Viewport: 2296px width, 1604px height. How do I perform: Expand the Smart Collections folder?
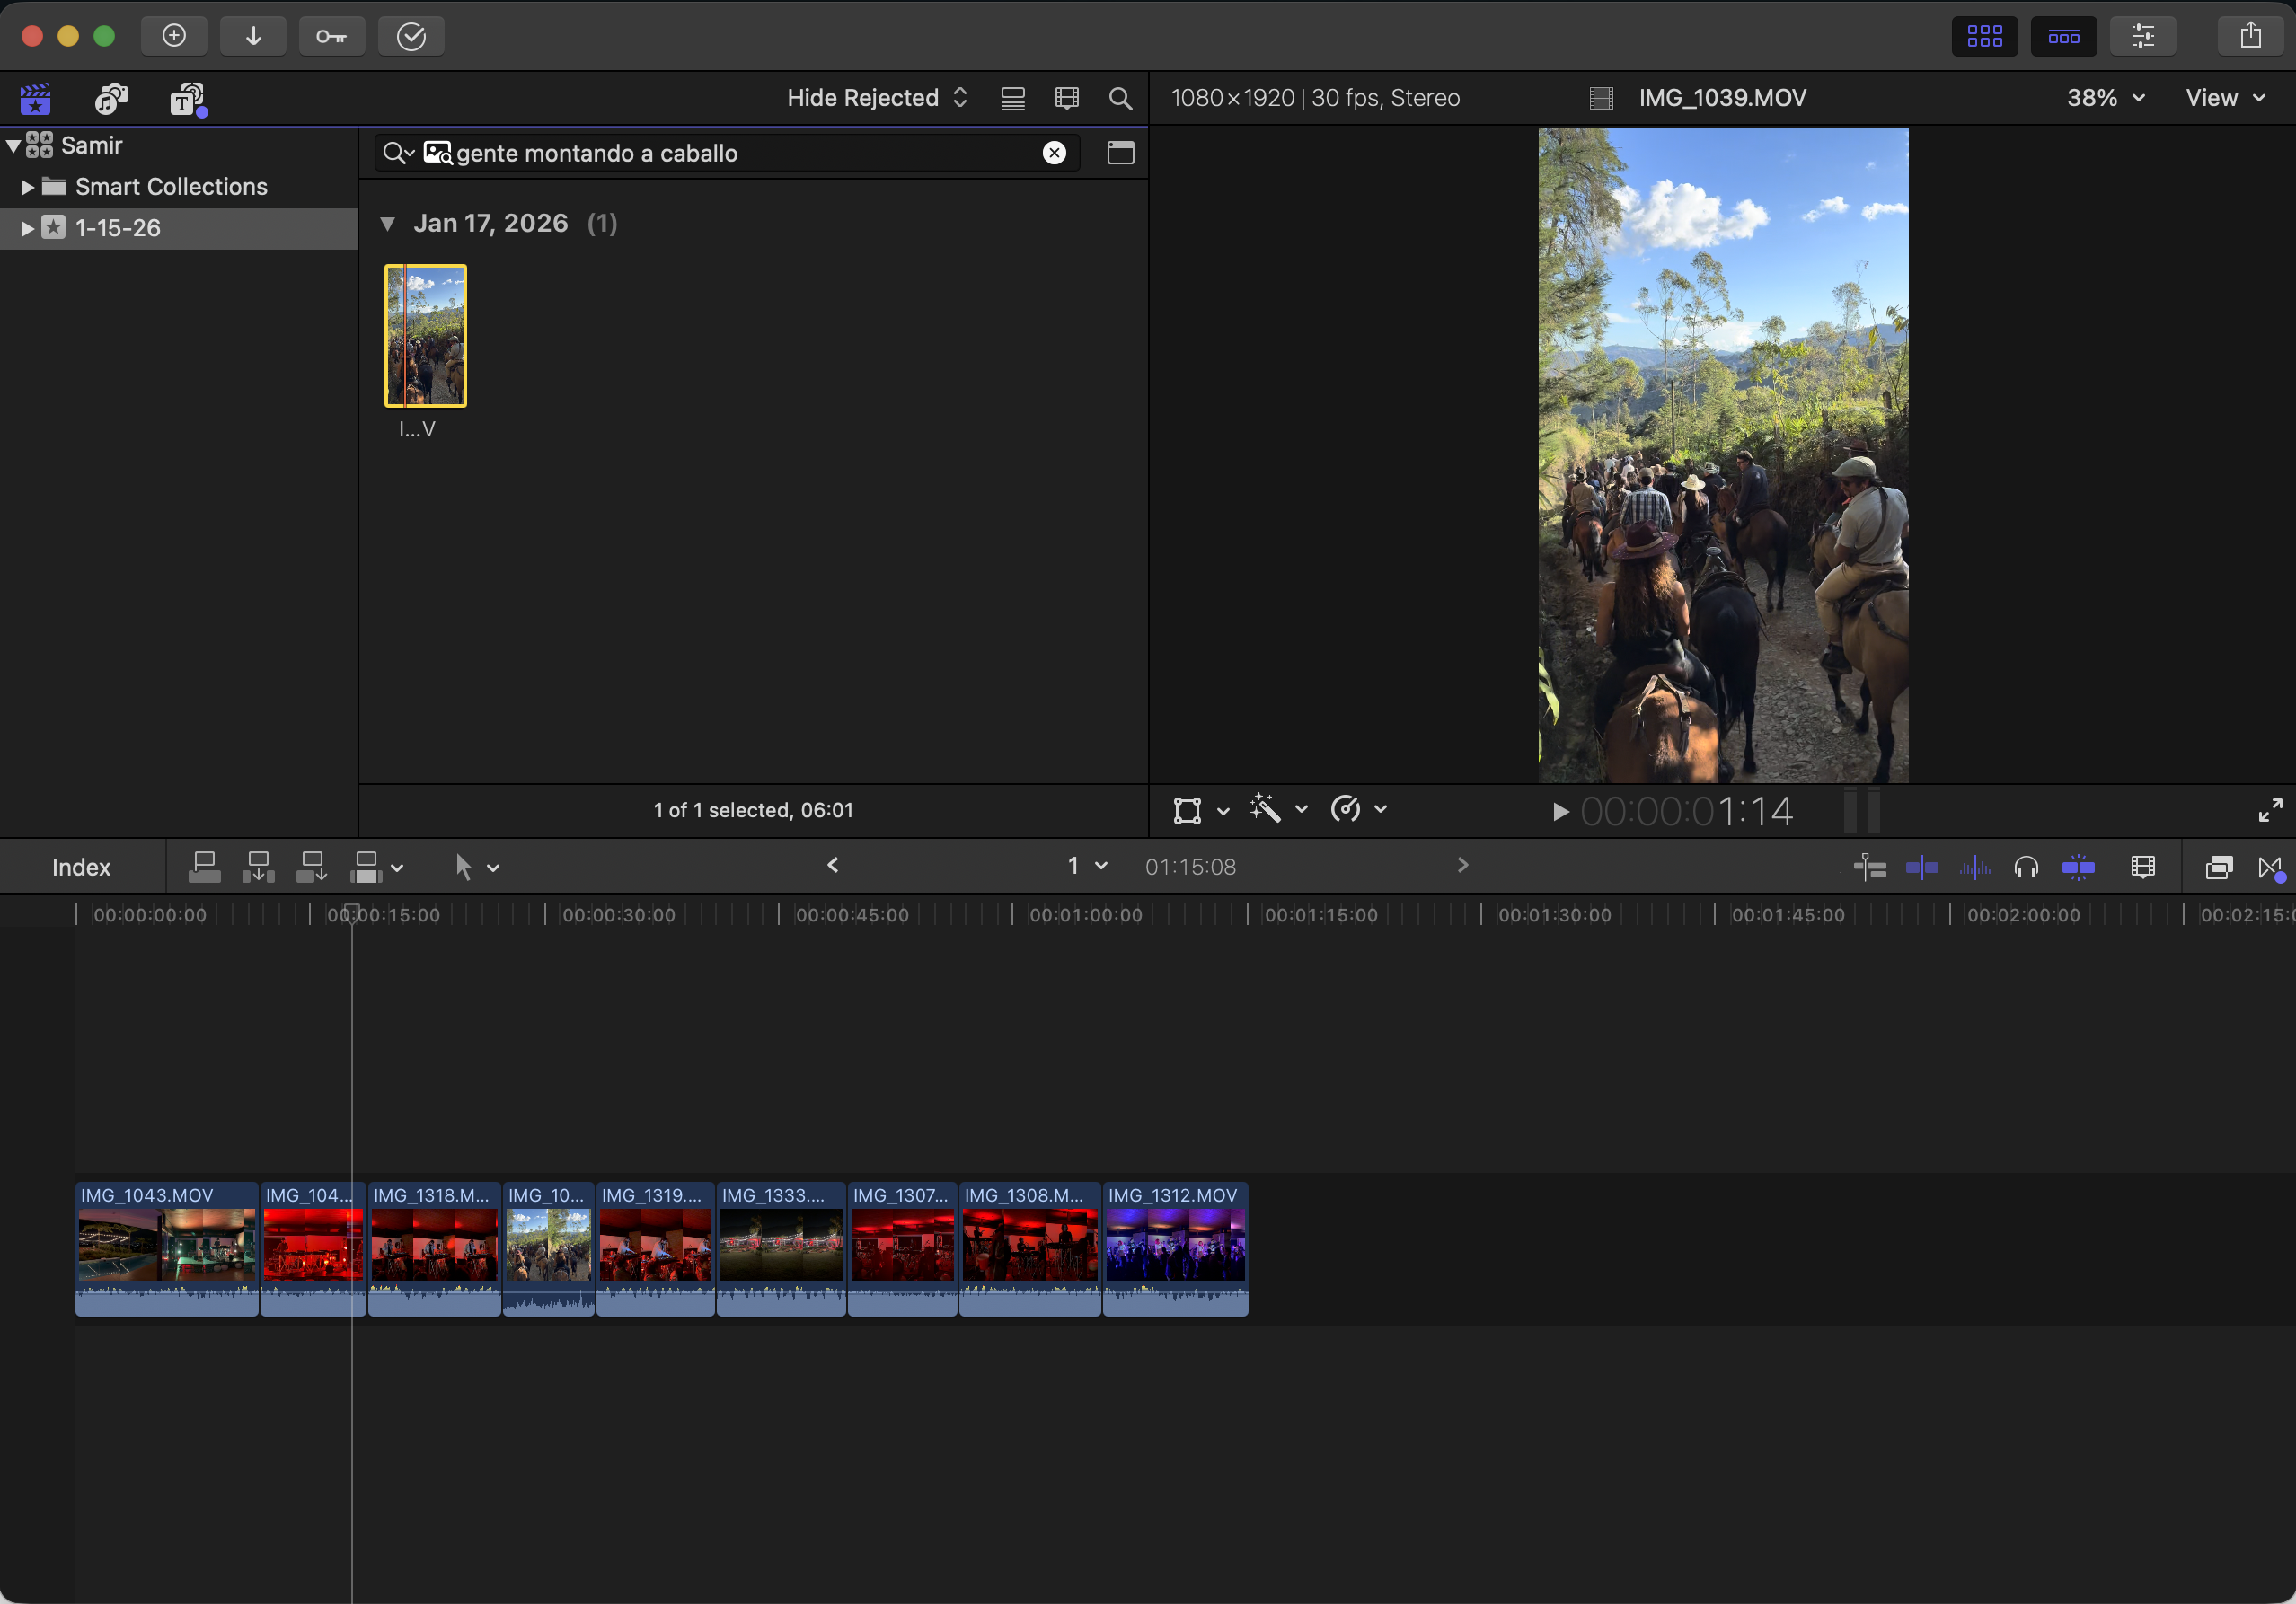[x=27, y=187]
